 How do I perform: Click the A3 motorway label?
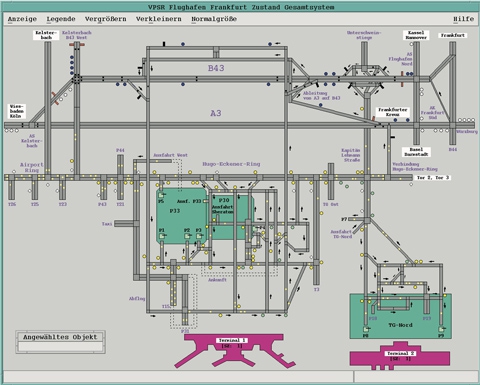(x=216, y=113)
